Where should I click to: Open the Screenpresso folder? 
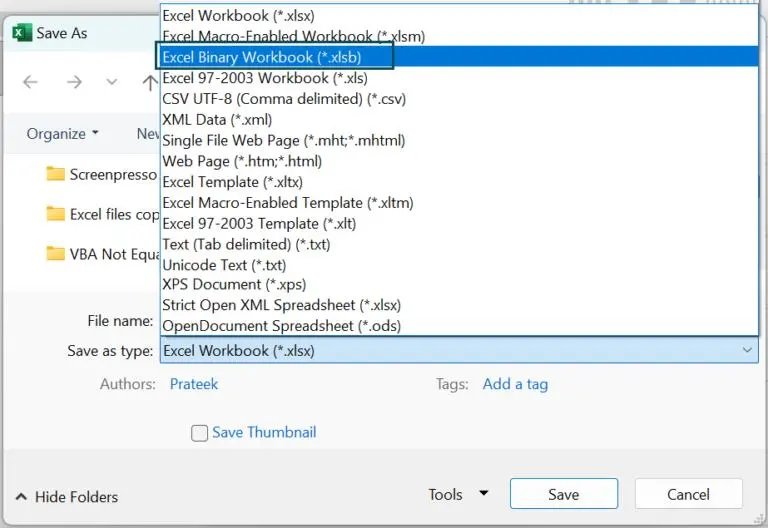pos(102,174)
